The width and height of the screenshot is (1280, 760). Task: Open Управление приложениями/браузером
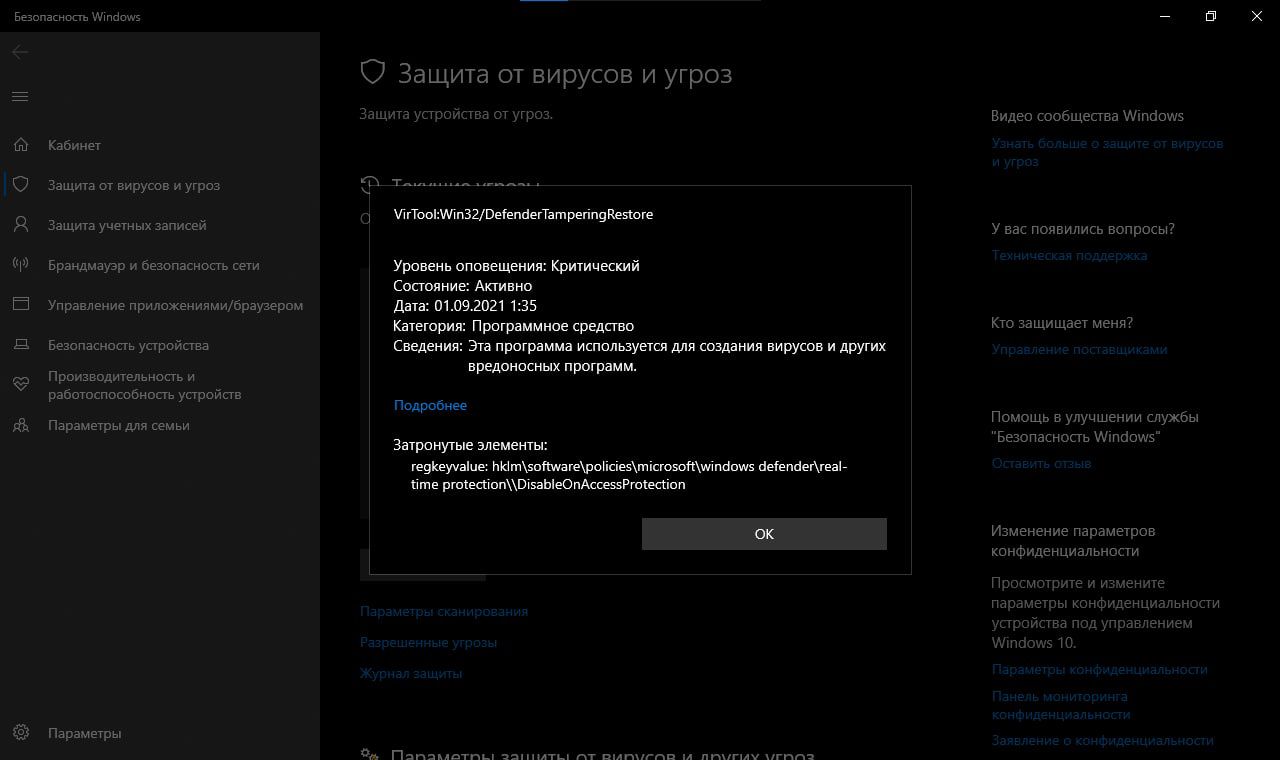(175, 305)
